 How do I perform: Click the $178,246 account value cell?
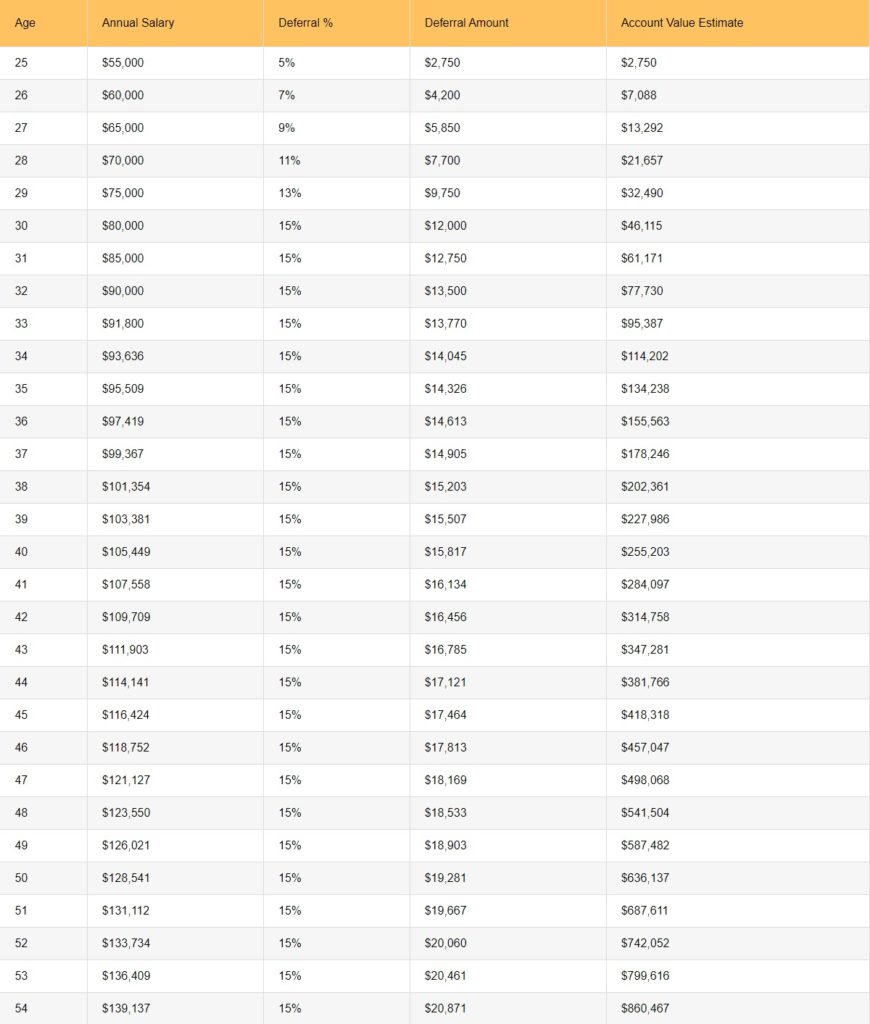pyautogui.click(x=645, y=454)
